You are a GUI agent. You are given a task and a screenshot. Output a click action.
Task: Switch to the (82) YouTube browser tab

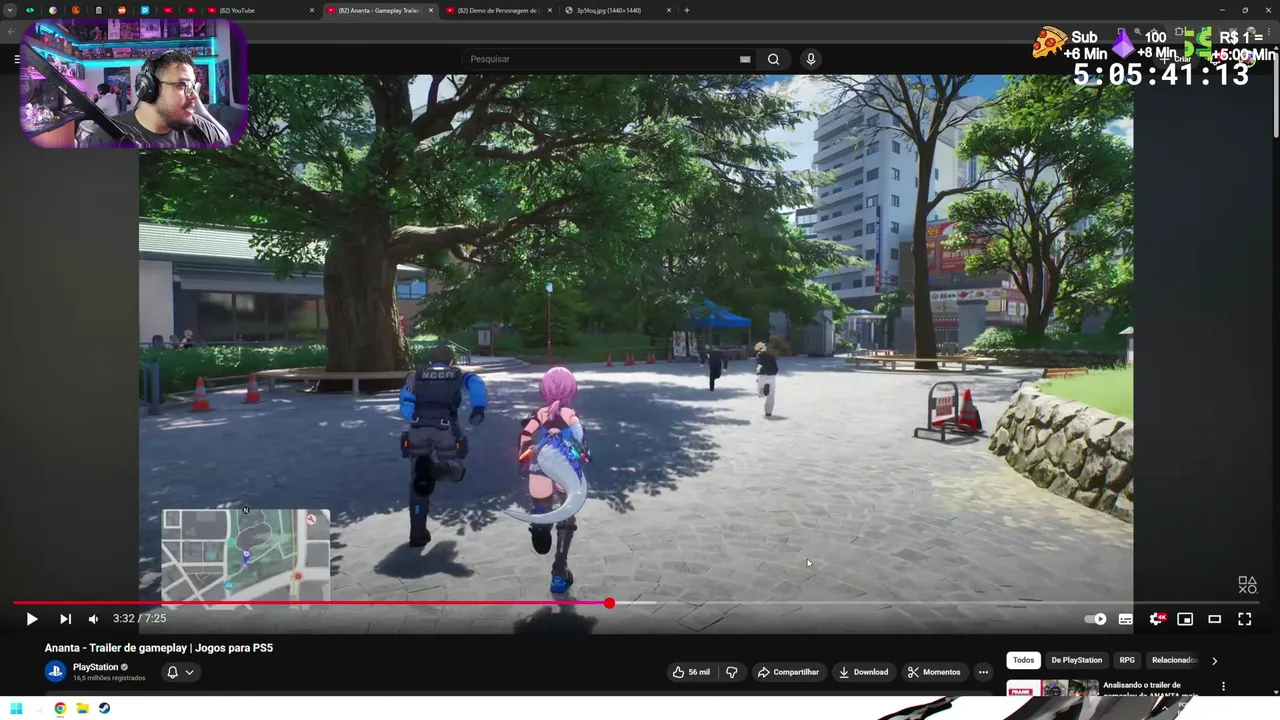tap(260, 10)
